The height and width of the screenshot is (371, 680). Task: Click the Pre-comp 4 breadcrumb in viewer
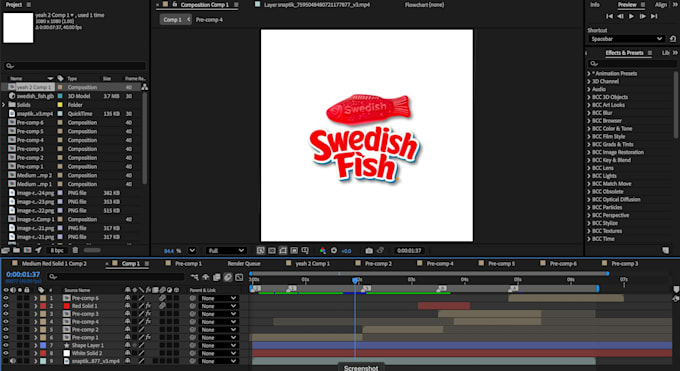pos(209,20)
